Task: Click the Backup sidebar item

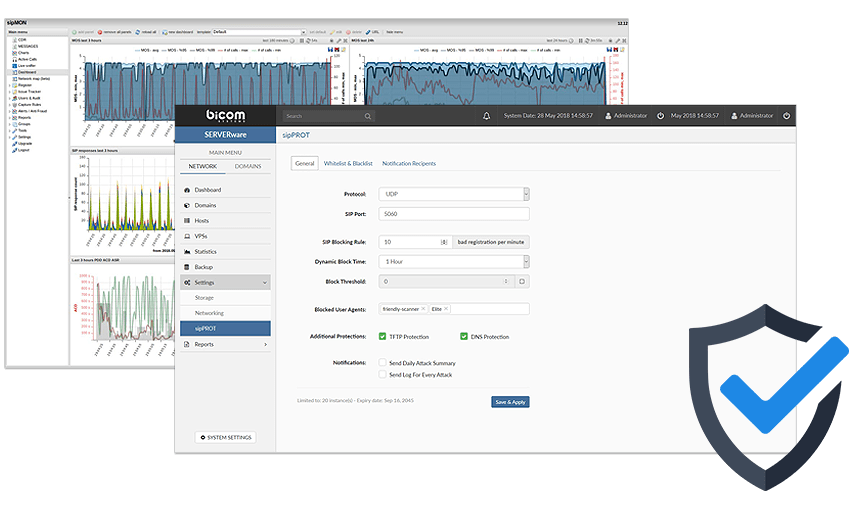Action: coord(203,267)
